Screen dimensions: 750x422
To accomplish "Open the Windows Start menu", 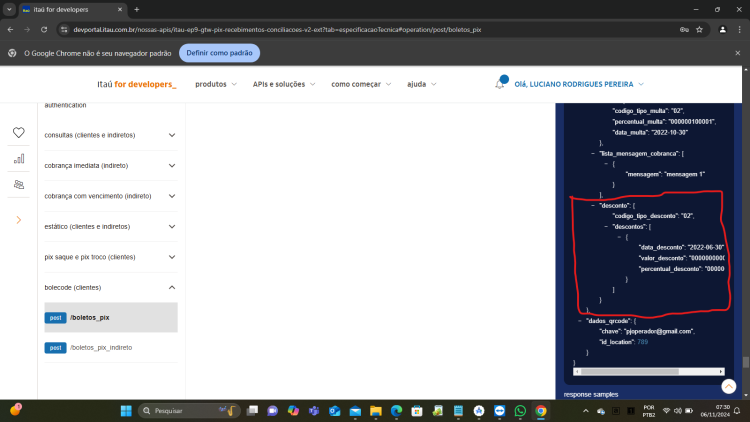I will pyautogui.click(x=126, y=411).
